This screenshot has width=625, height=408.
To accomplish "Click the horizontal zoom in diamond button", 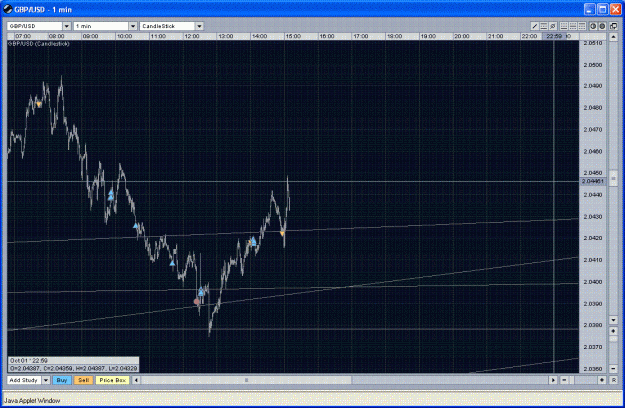I will coord(602,380).
